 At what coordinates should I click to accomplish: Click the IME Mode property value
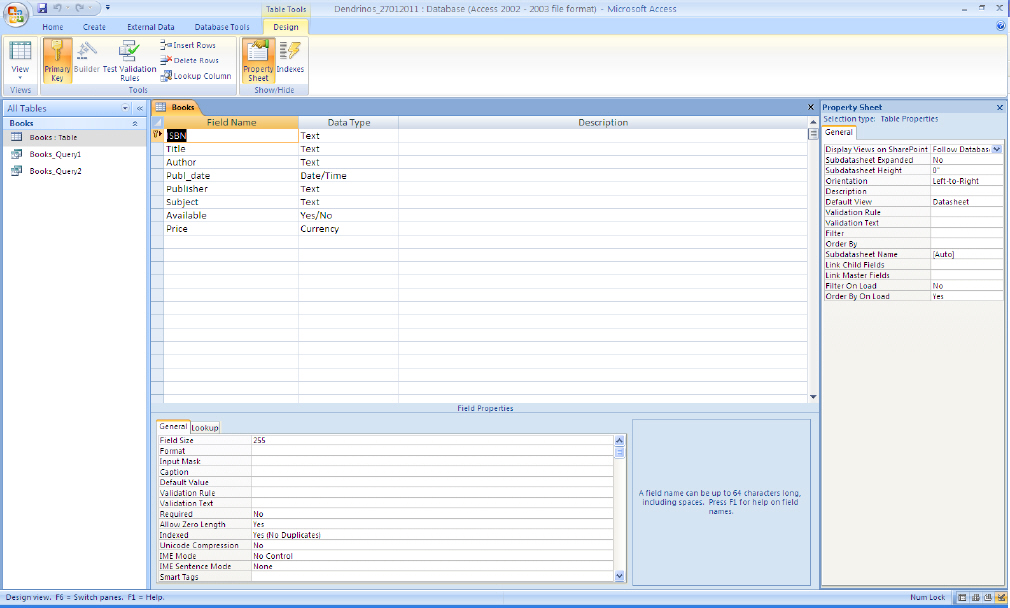click(432, 556)
